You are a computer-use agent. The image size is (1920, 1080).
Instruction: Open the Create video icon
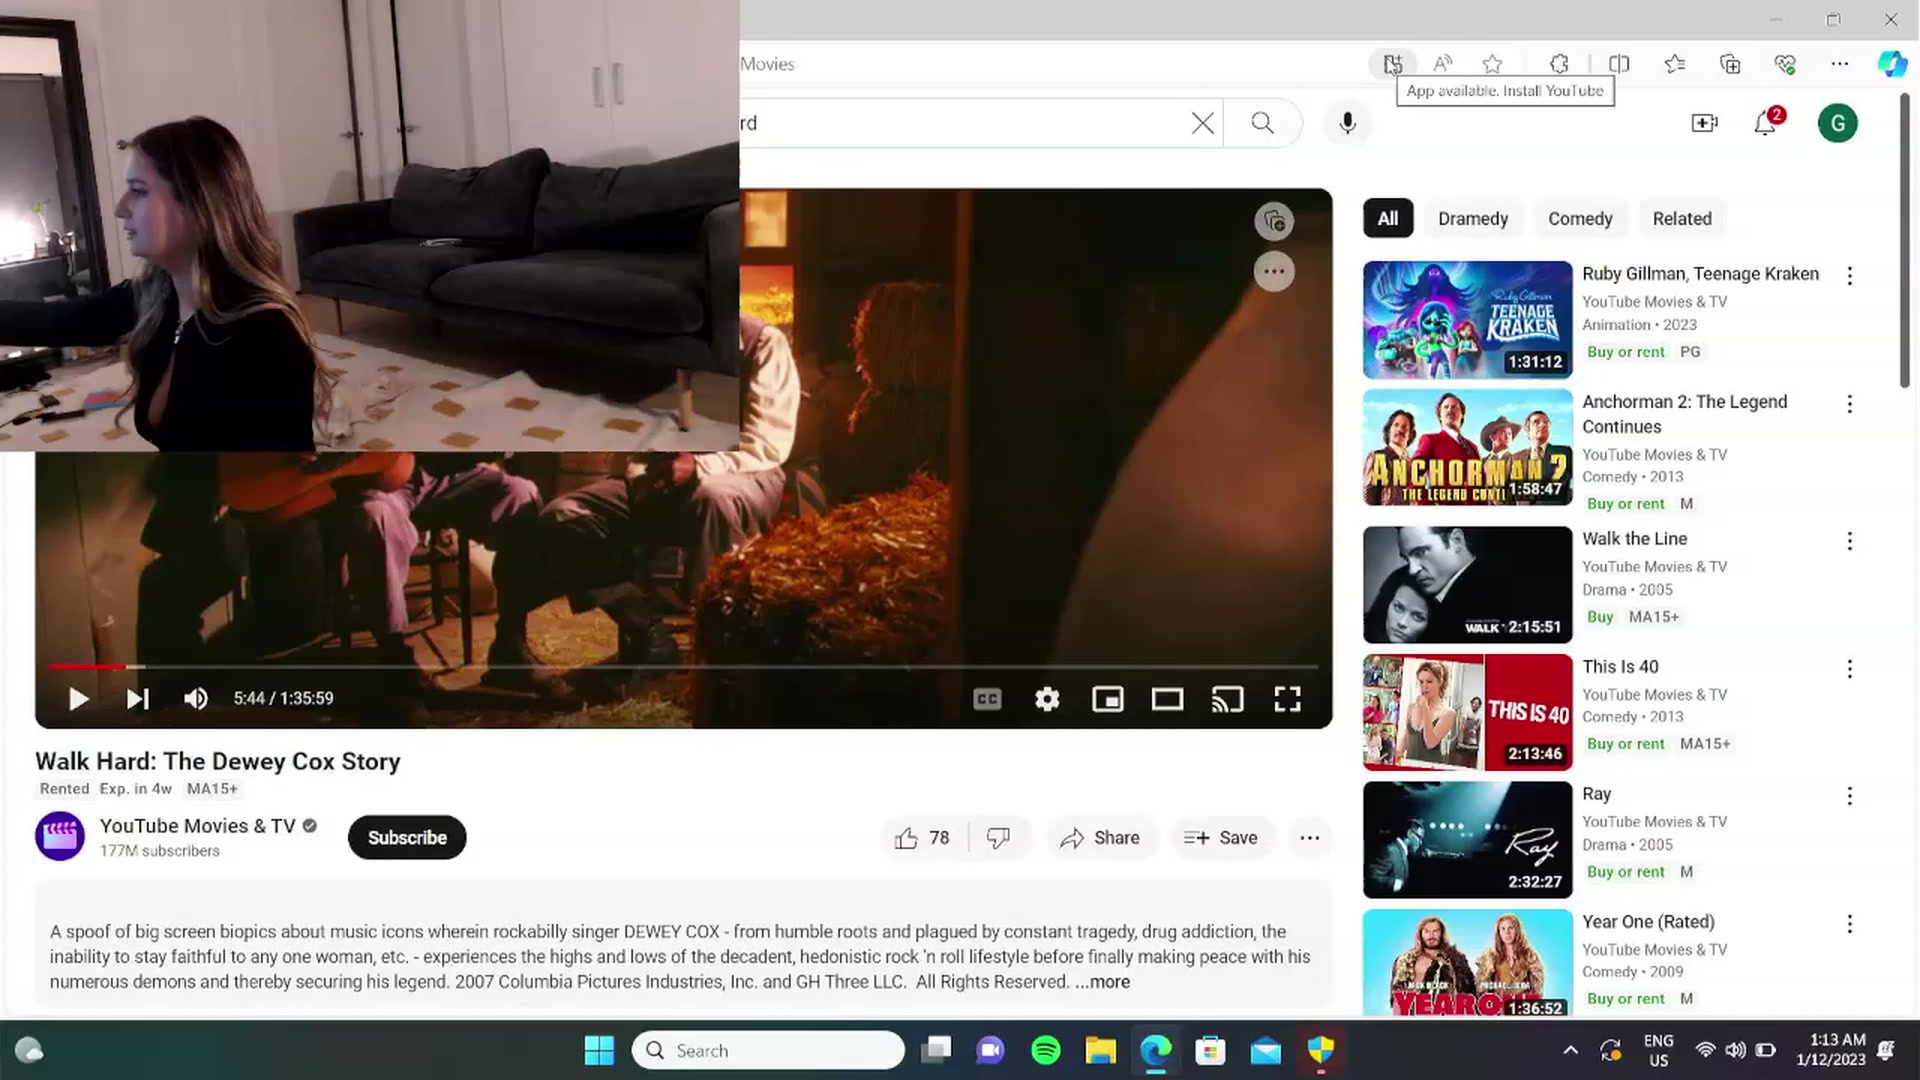[x=1705, y=123]
